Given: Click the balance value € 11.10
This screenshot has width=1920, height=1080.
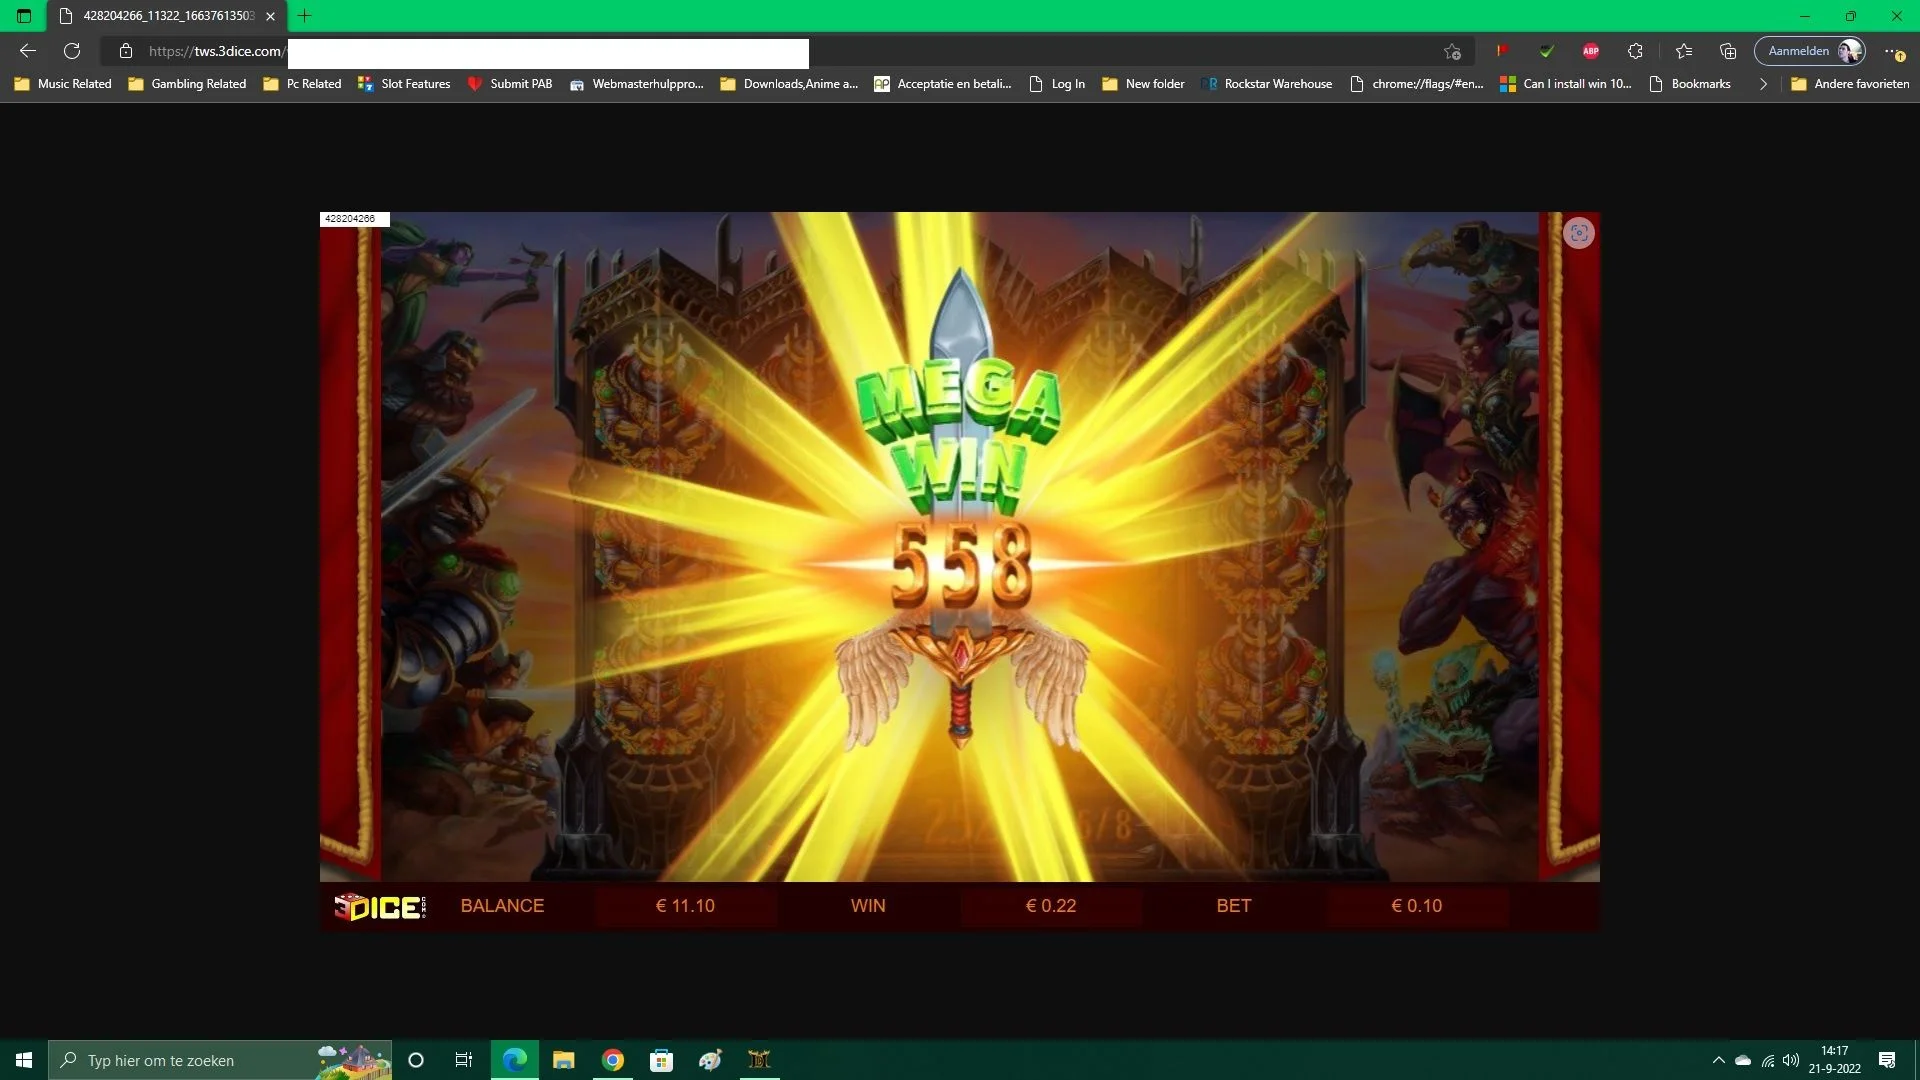Looking at the screenshot, I should point(685,906).
